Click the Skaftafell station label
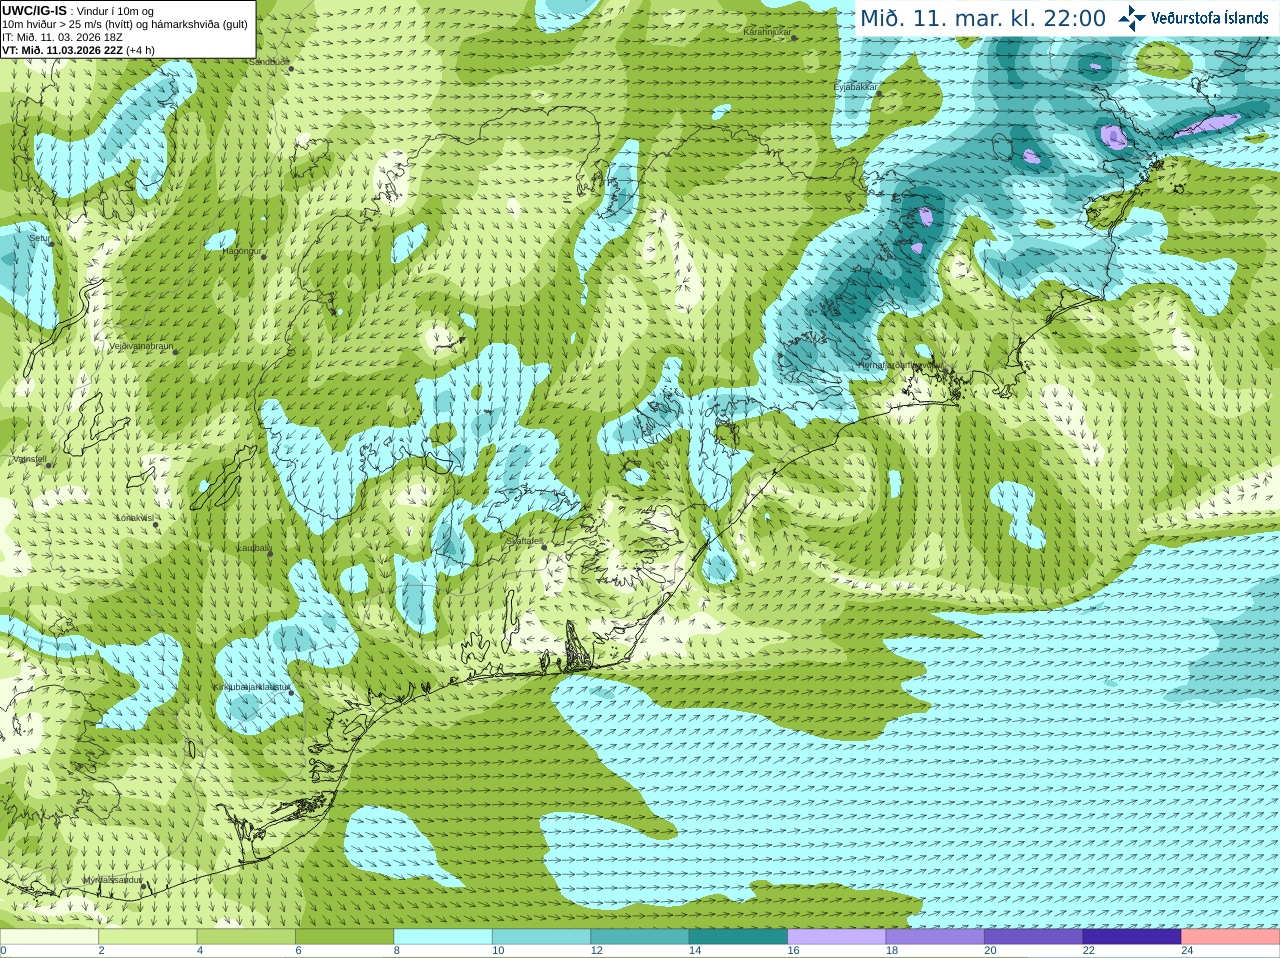Viewport: 1280px width, 958px height. 524,541
